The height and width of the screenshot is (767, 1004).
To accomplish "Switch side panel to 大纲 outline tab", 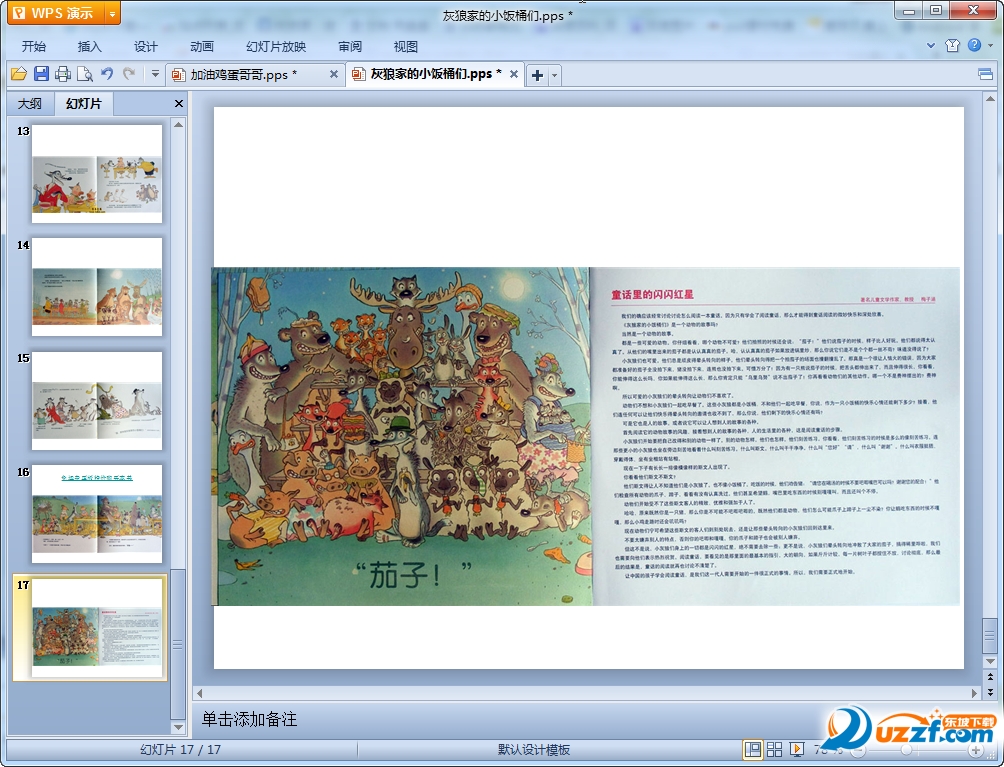I will click(x=30, y=104).
